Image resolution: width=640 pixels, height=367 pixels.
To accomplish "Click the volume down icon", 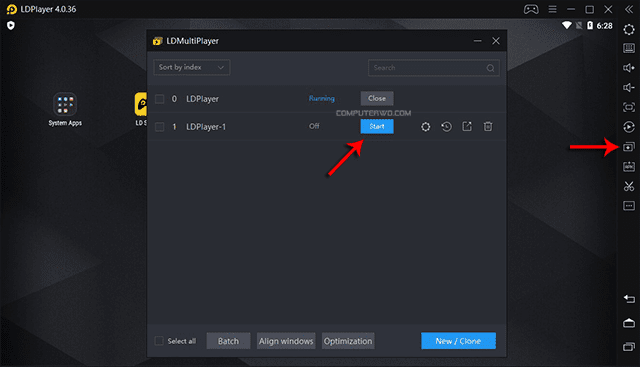I will [629, 87].
